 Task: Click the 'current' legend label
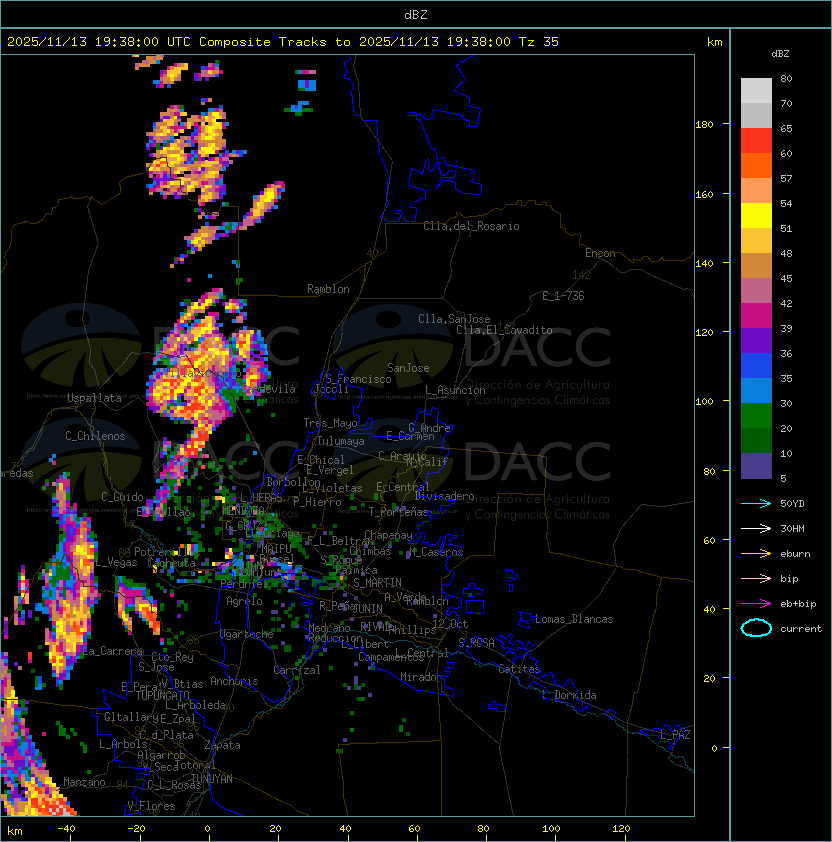pyautogui.click(x=801, y=629)
